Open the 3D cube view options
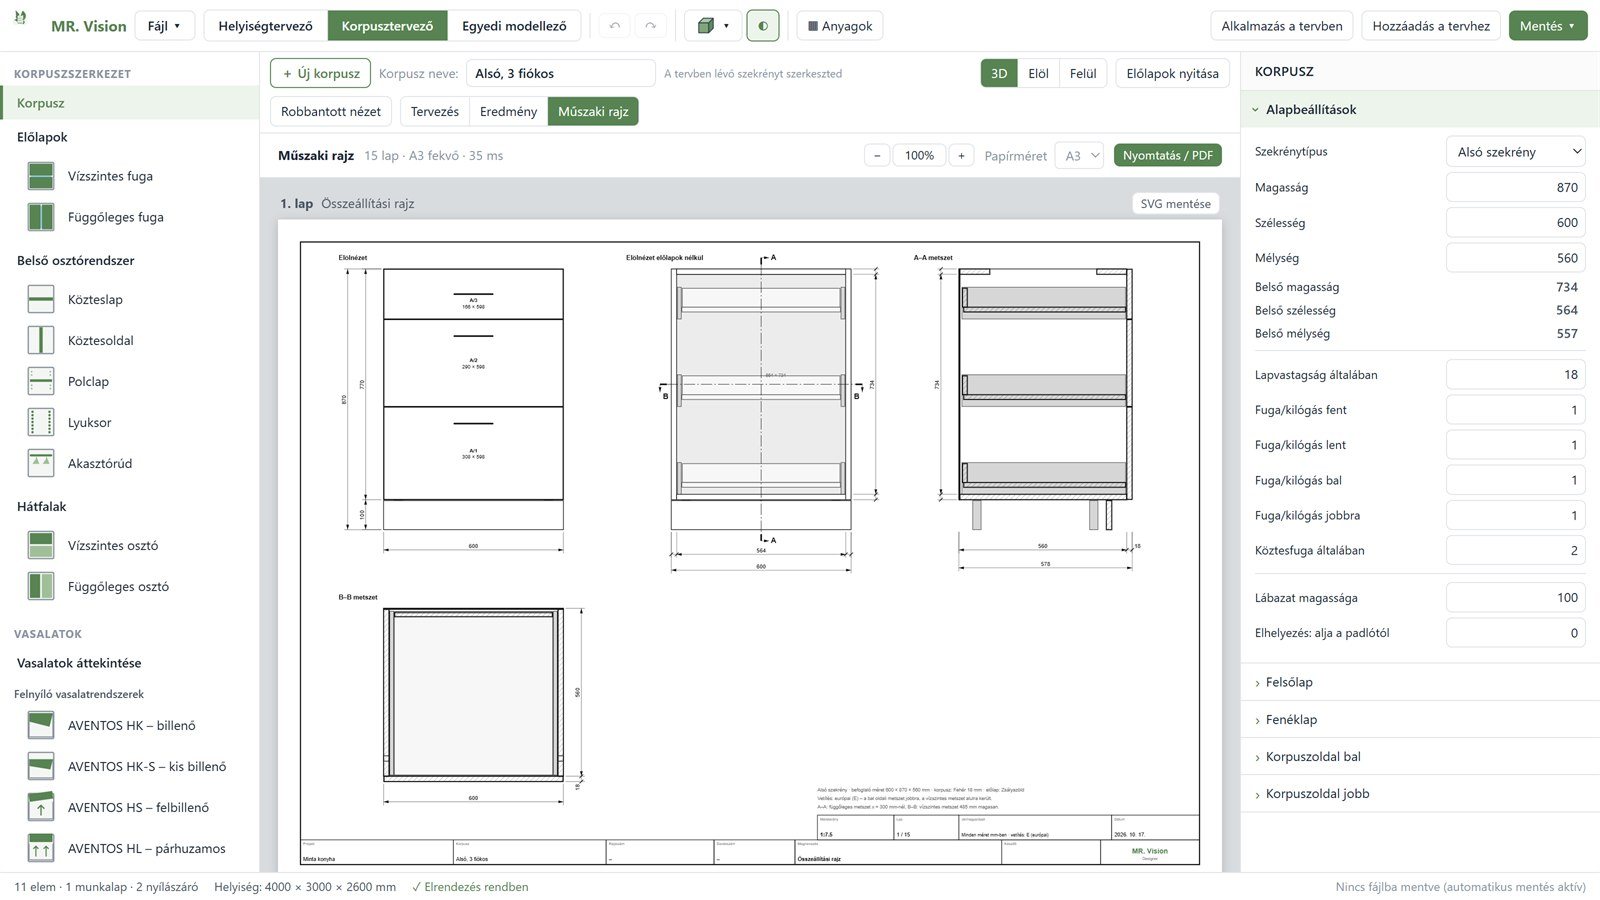Viewport: 1600px width, 900px height. (x=713, y=26)
